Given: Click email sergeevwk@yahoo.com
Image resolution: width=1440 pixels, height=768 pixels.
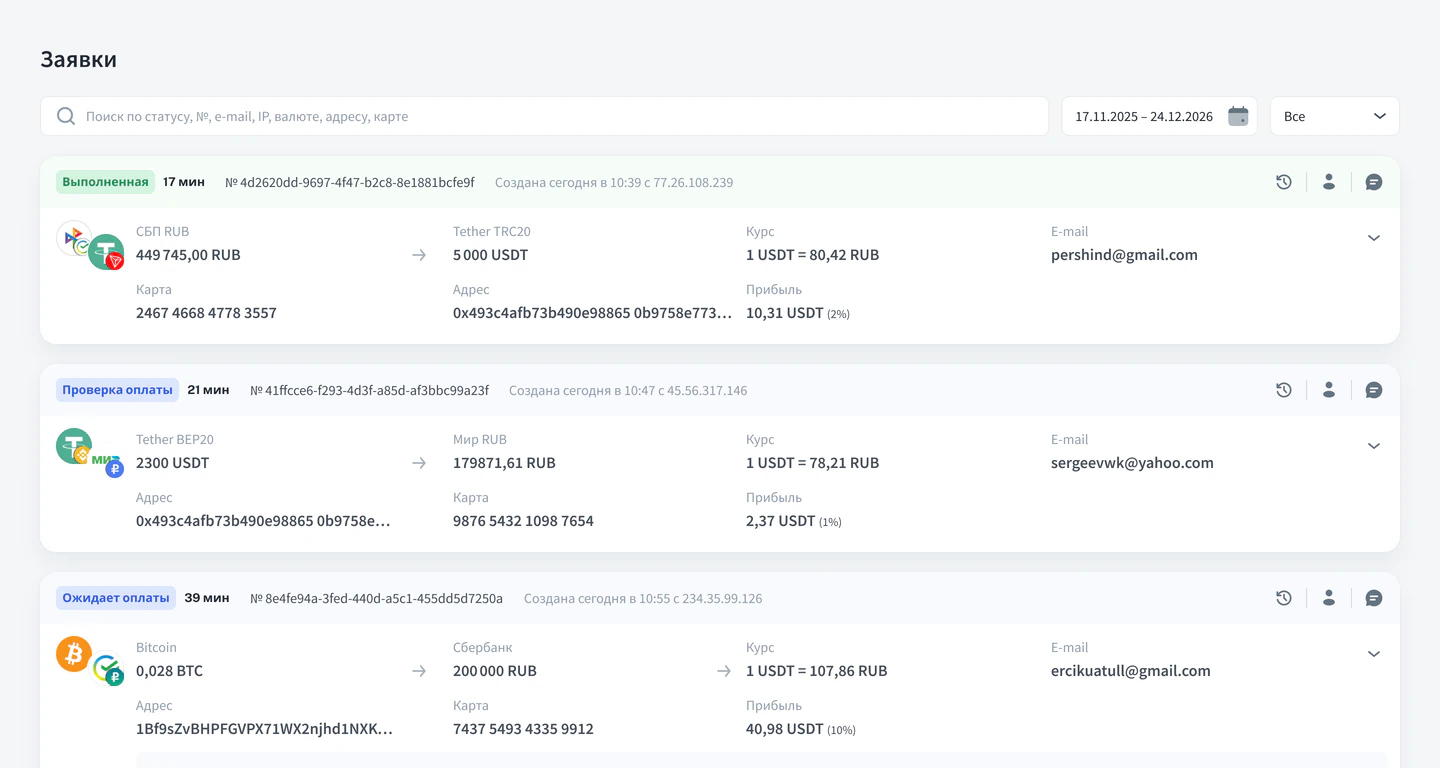Looking at the screenshot, I should tap(1132, 463).
